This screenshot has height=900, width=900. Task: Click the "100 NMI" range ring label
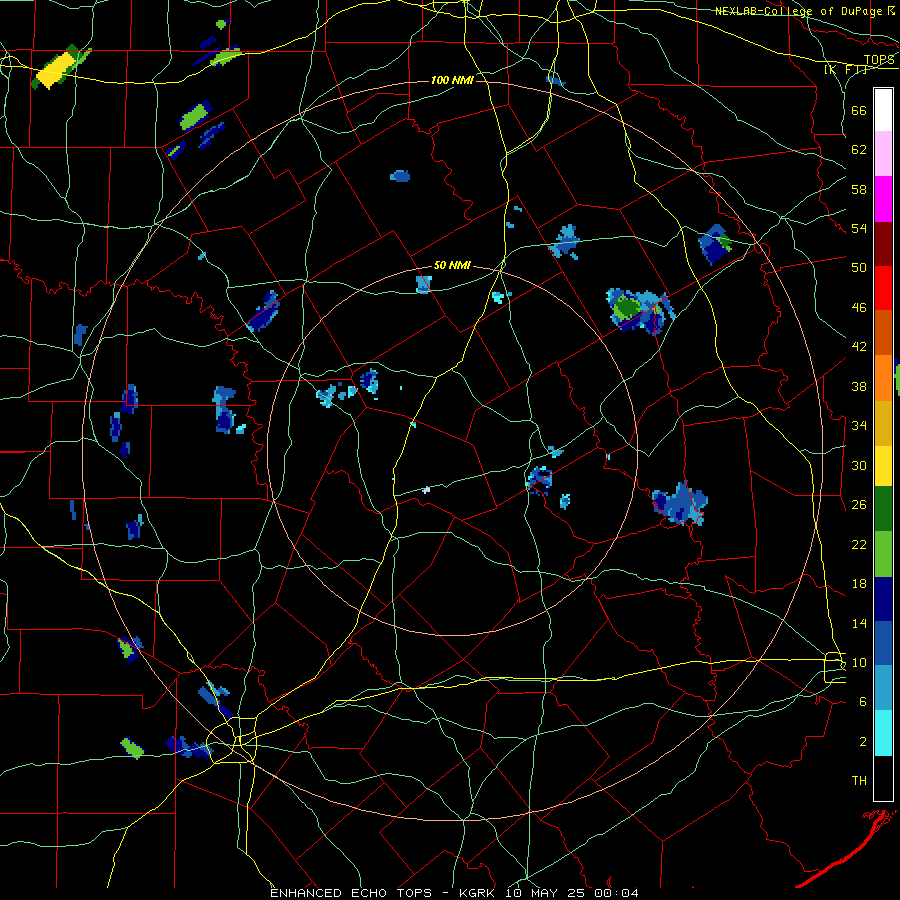click(x=452, y=80)
